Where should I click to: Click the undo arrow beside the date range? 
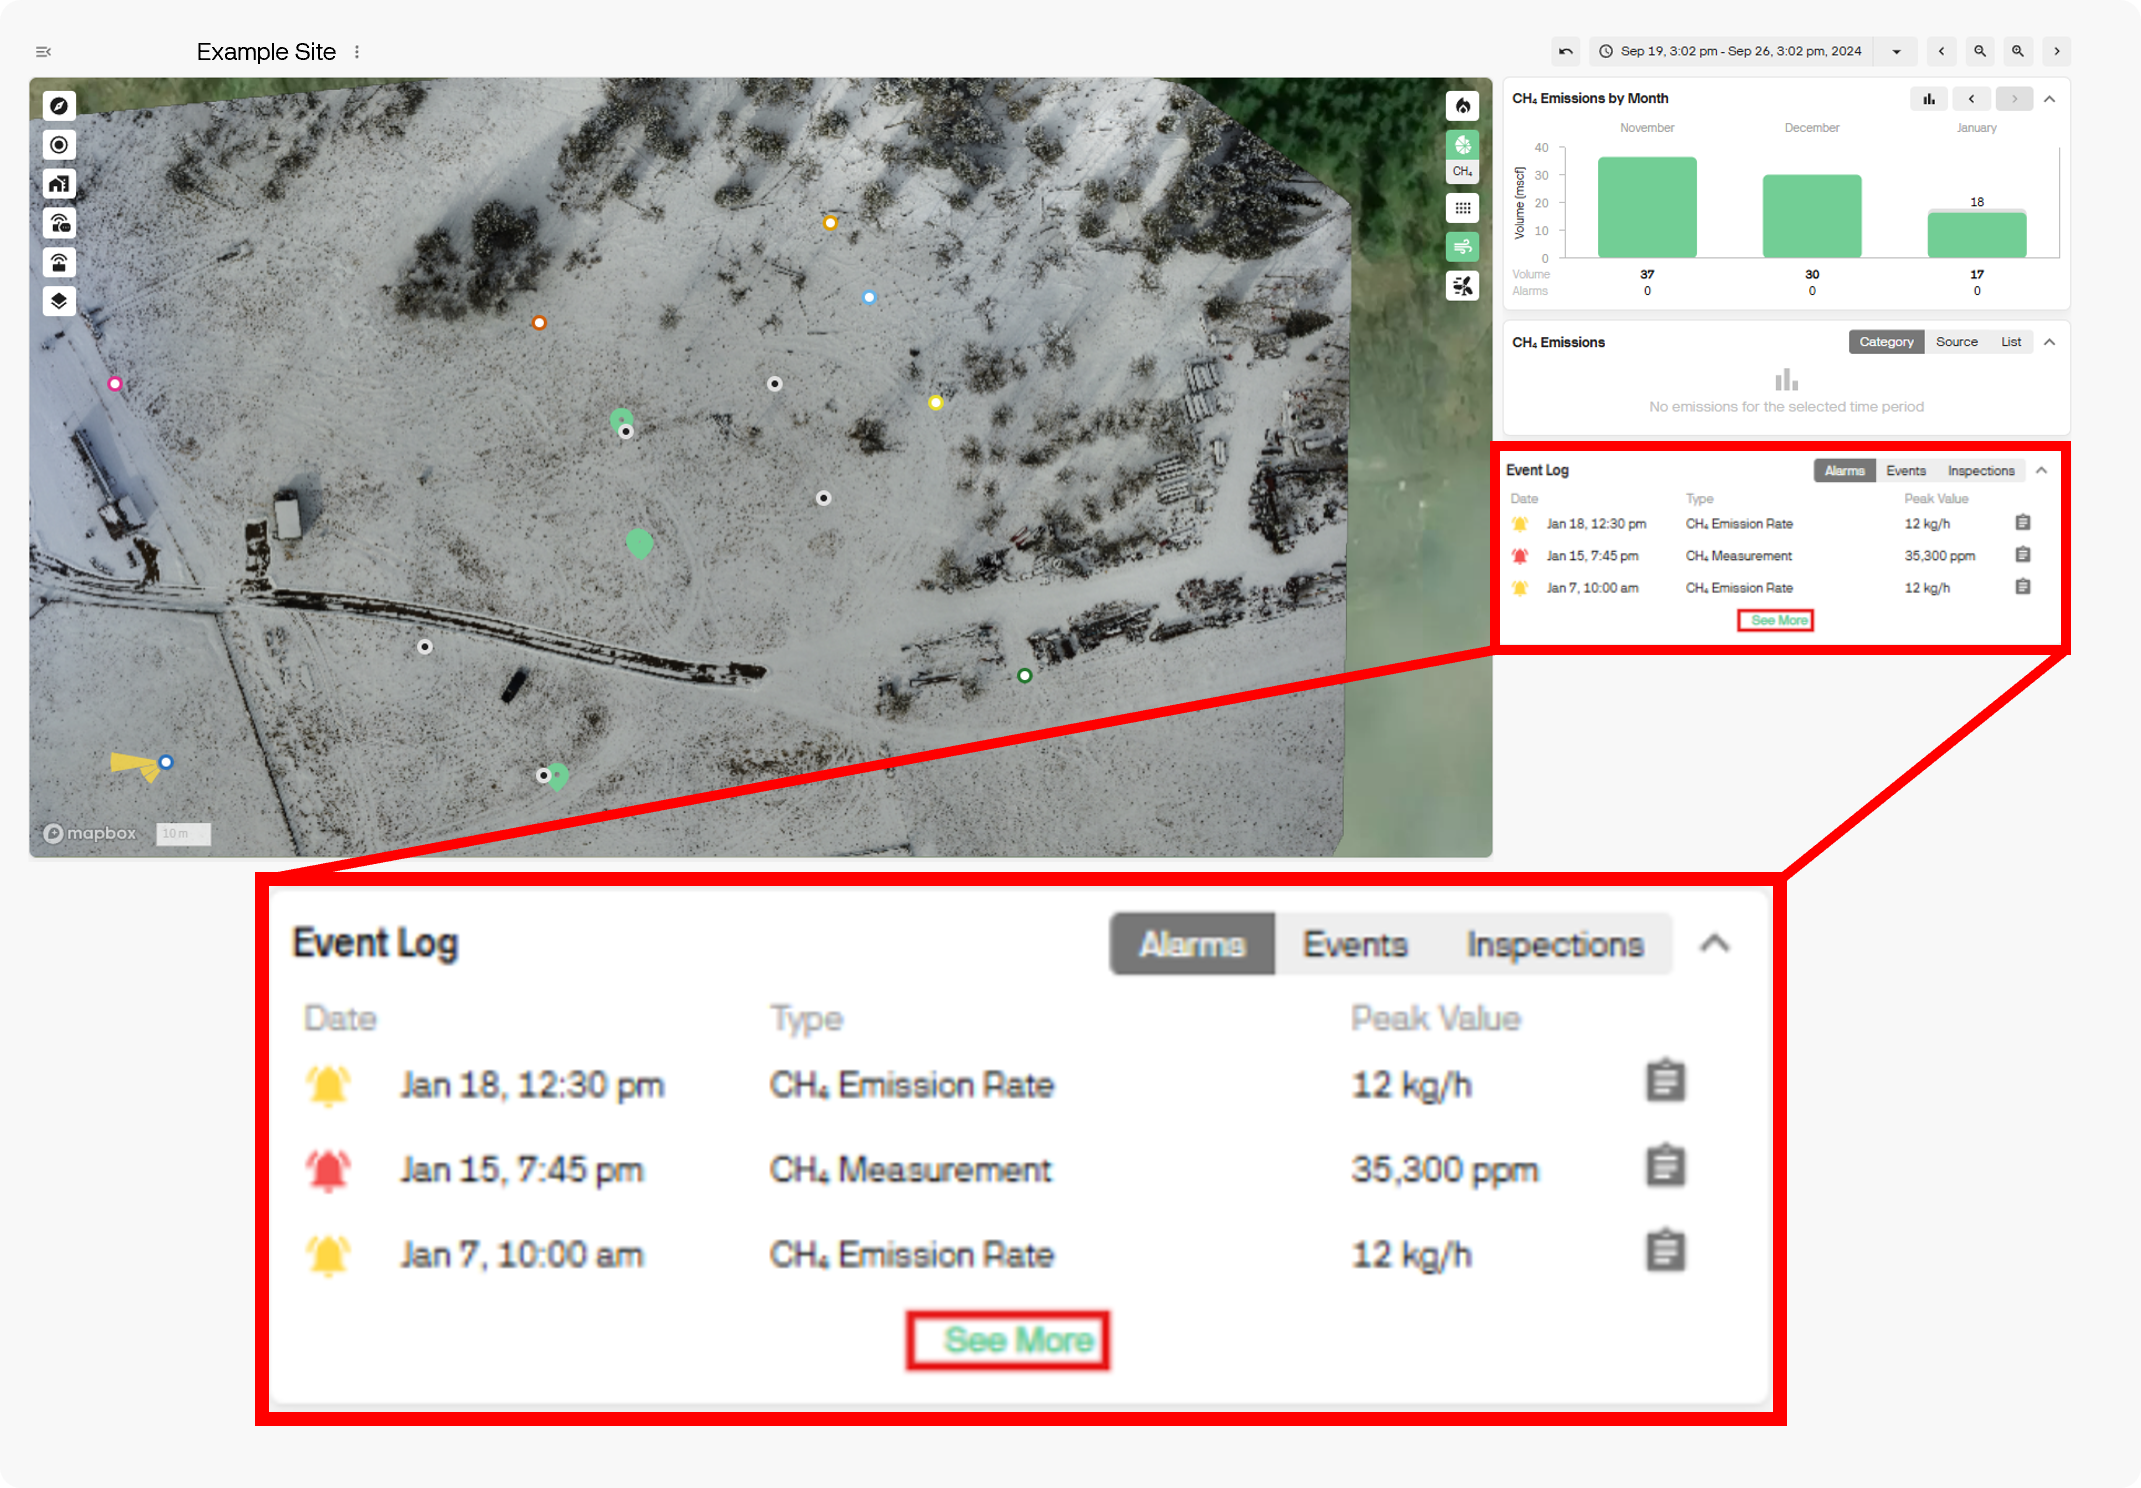click(1566, 51)
